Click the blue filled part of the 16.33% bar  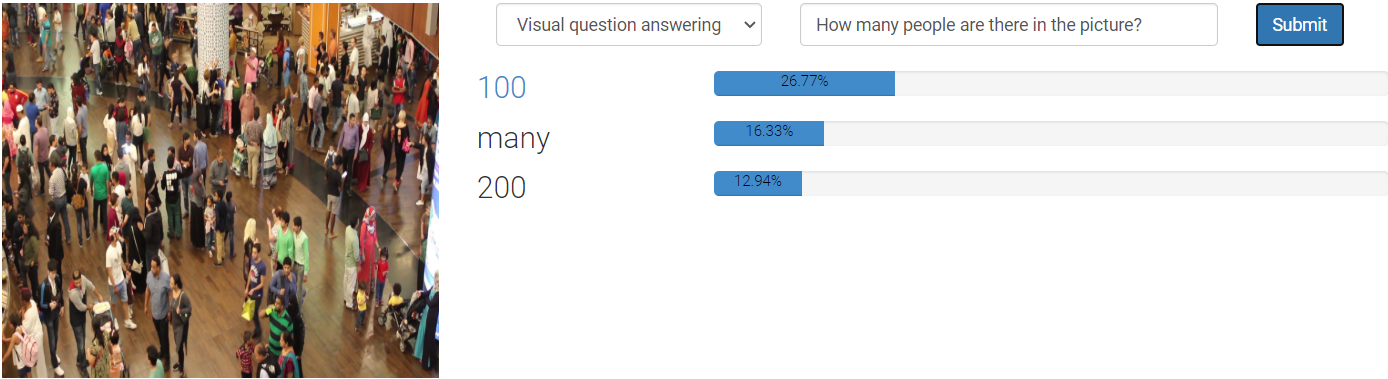(769, 133)
